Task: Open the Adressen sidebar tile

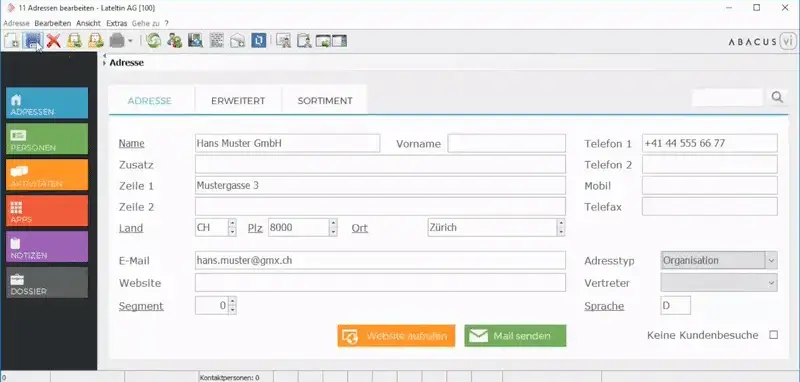Action: (x=47, y=103)
